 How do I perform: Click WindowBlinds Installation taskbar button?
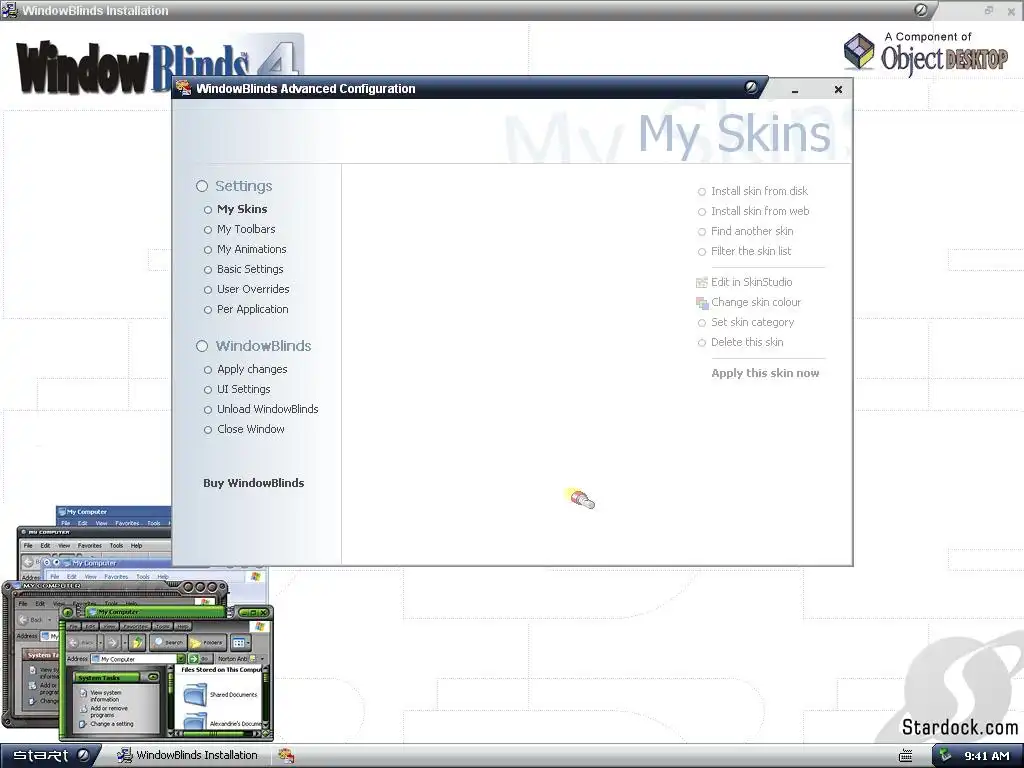187,755
